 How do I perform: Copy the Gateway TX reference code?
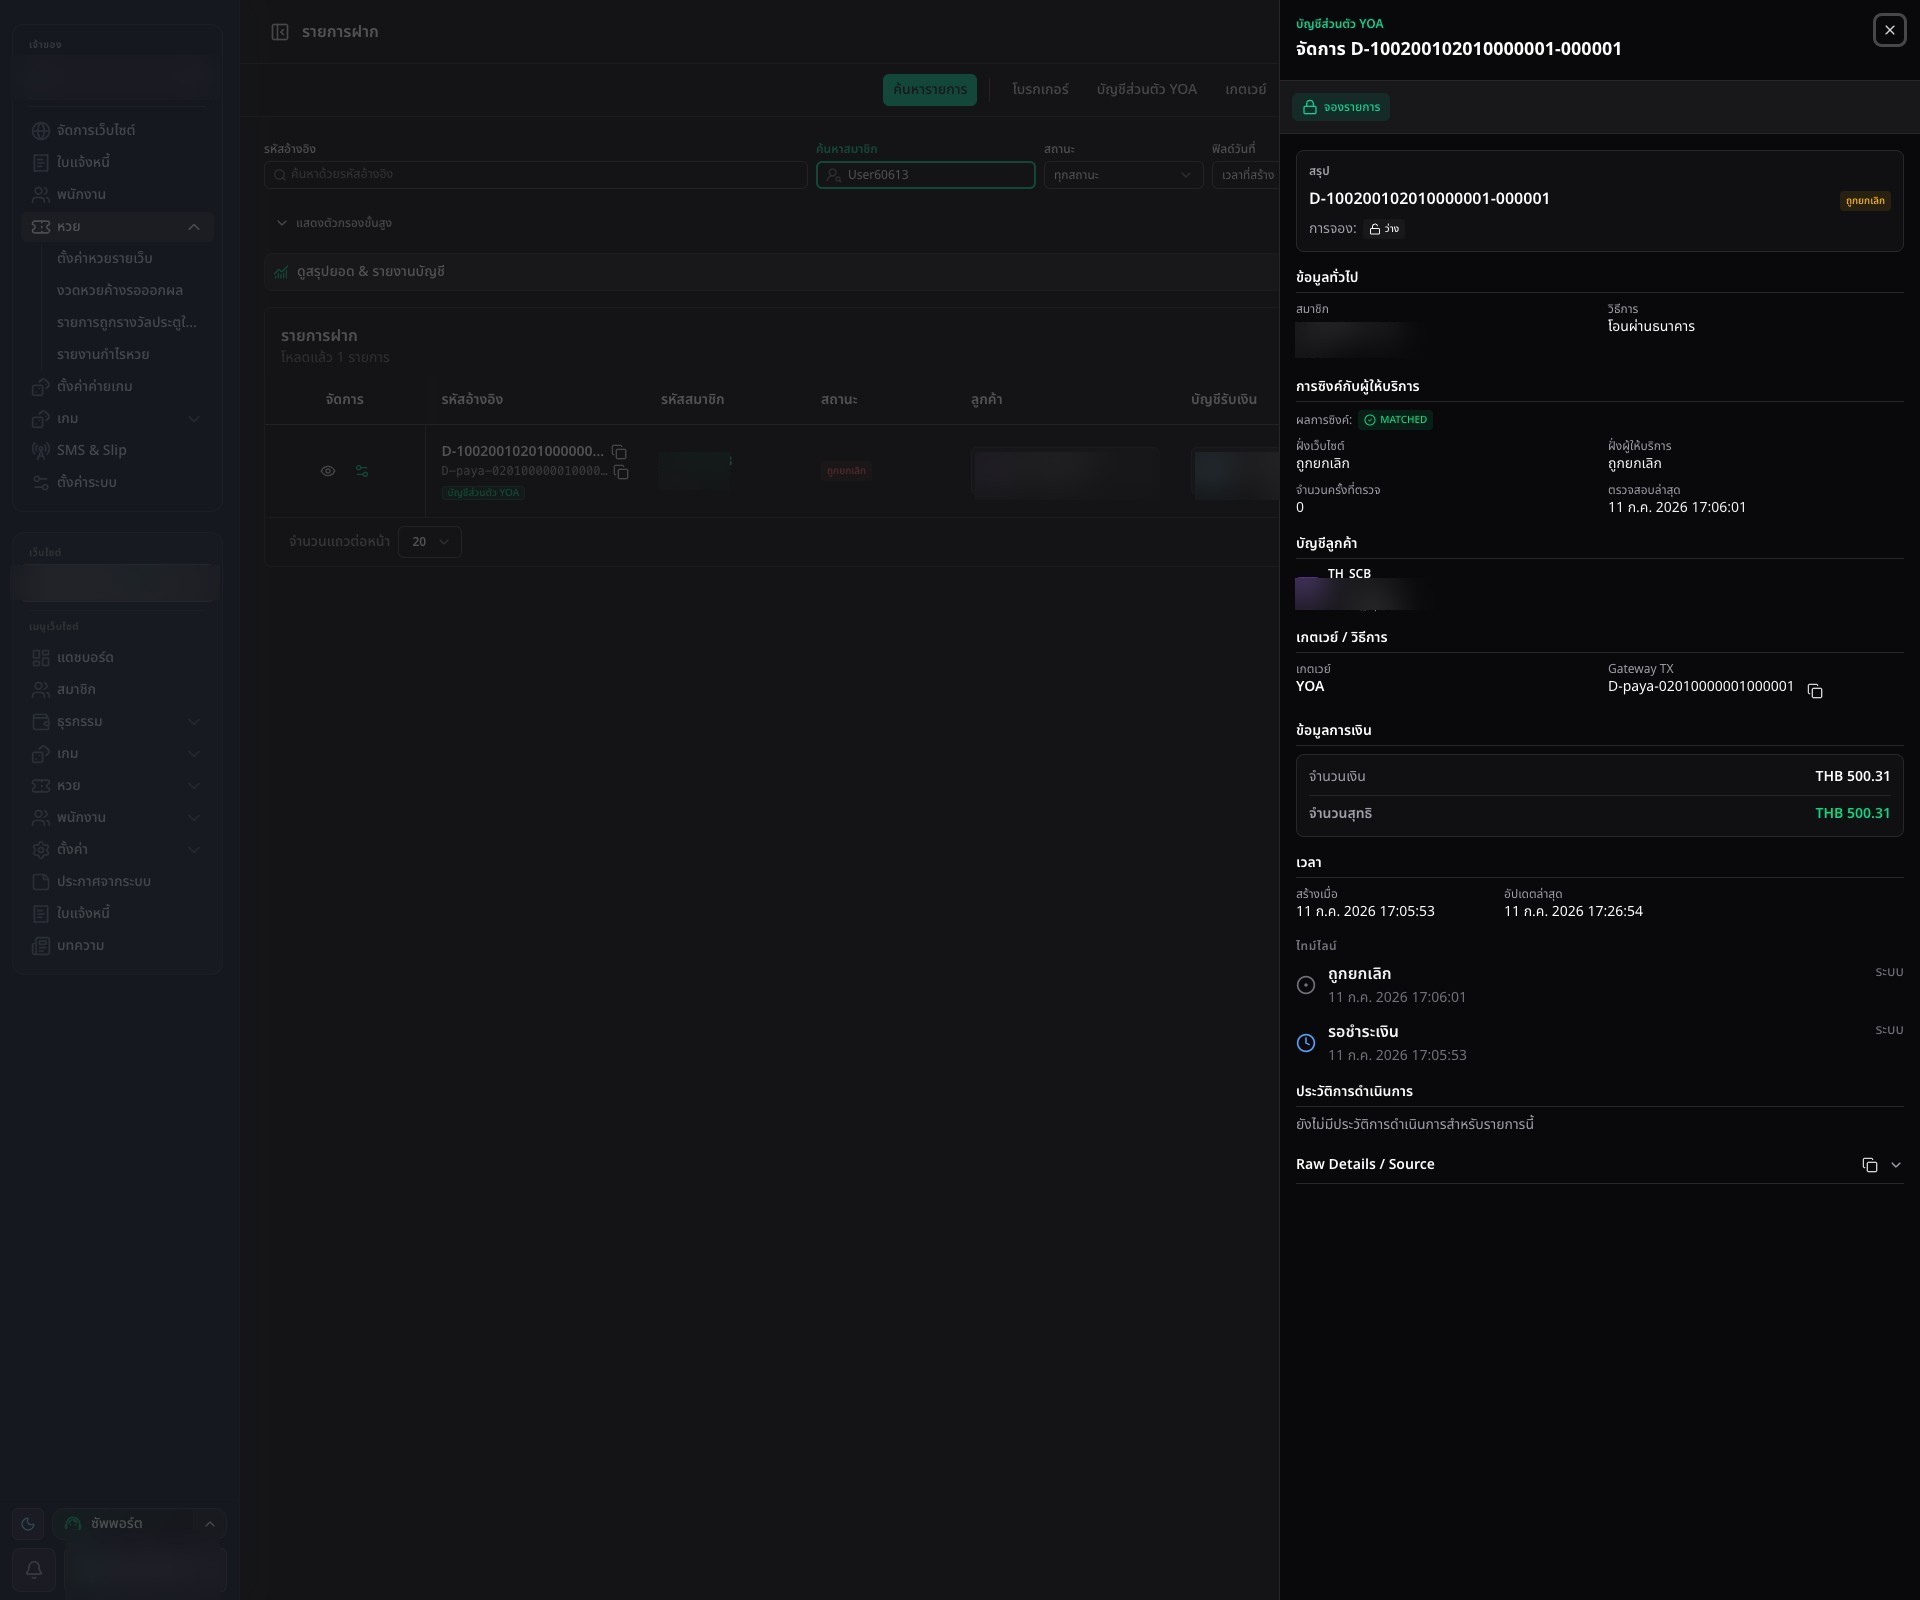tap(1815, 691)
